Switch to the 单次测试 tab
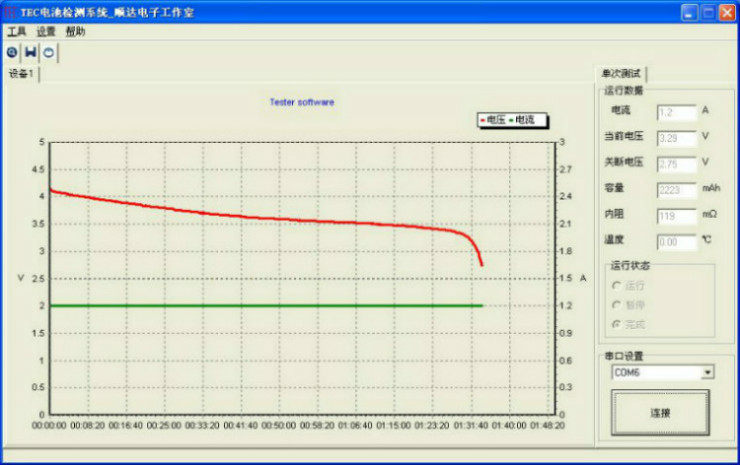Image resolution: width=740 pixels, height=465 pixels. (621, 74)
